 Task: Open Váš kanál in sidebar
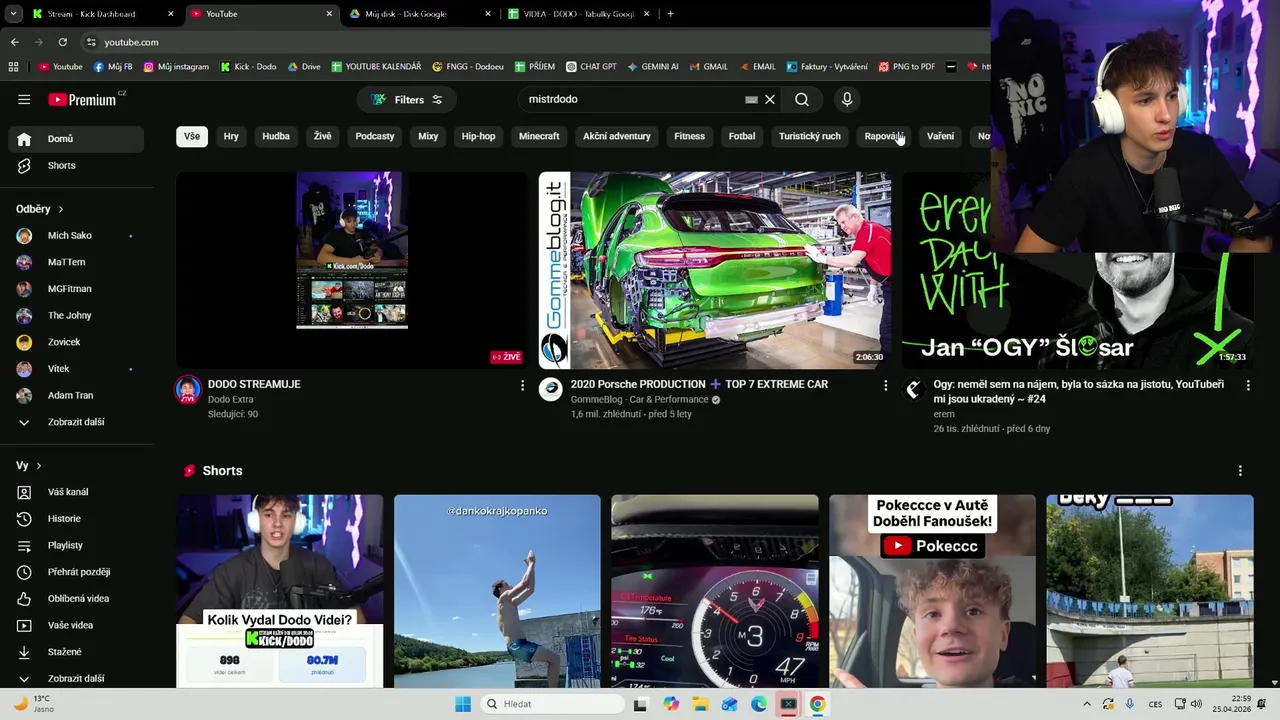[76, 492]
